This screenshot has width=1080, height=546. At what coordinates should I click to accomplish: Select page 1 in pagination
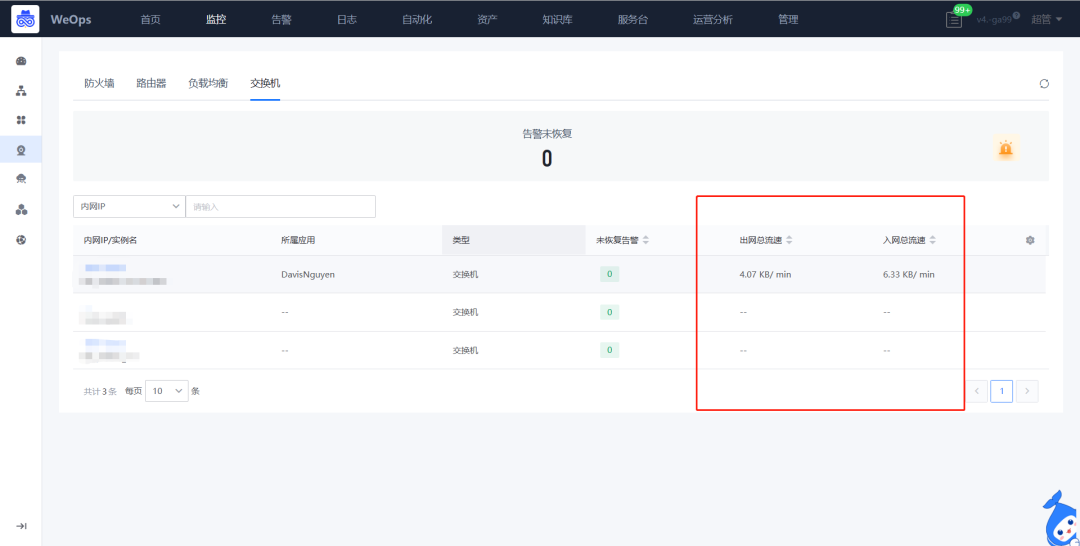point(1001,391)
